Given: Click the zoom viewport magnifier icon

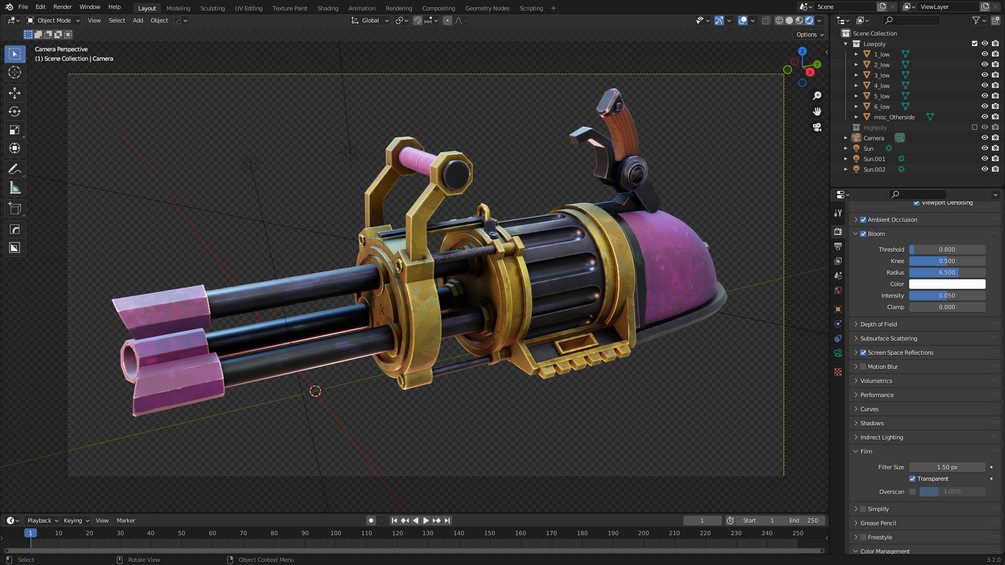Looking at the screenshot, I should coord(817,95).
